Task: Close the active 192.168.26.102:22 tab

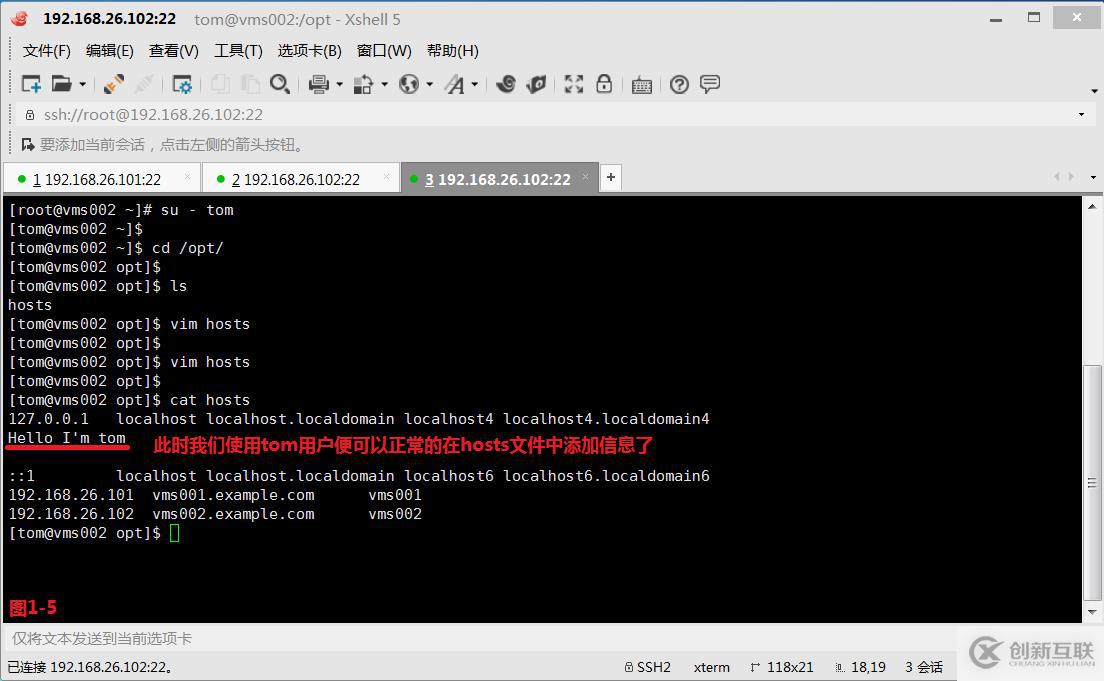Action: (x=585, y=177)
